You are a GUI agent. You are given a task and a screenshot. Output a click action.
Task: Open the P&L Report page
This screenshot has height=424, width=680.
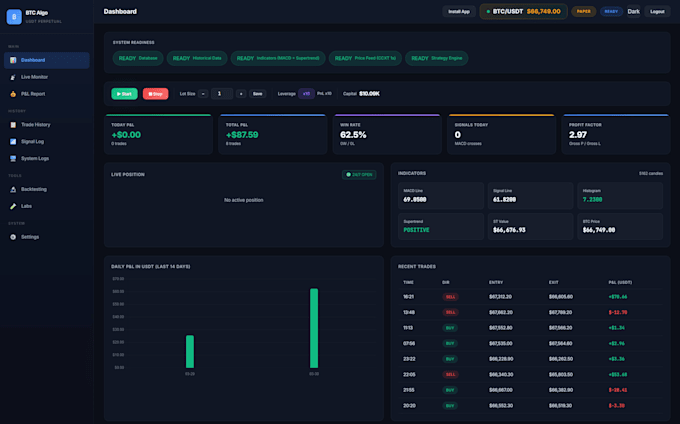click(x=47, y=94)
